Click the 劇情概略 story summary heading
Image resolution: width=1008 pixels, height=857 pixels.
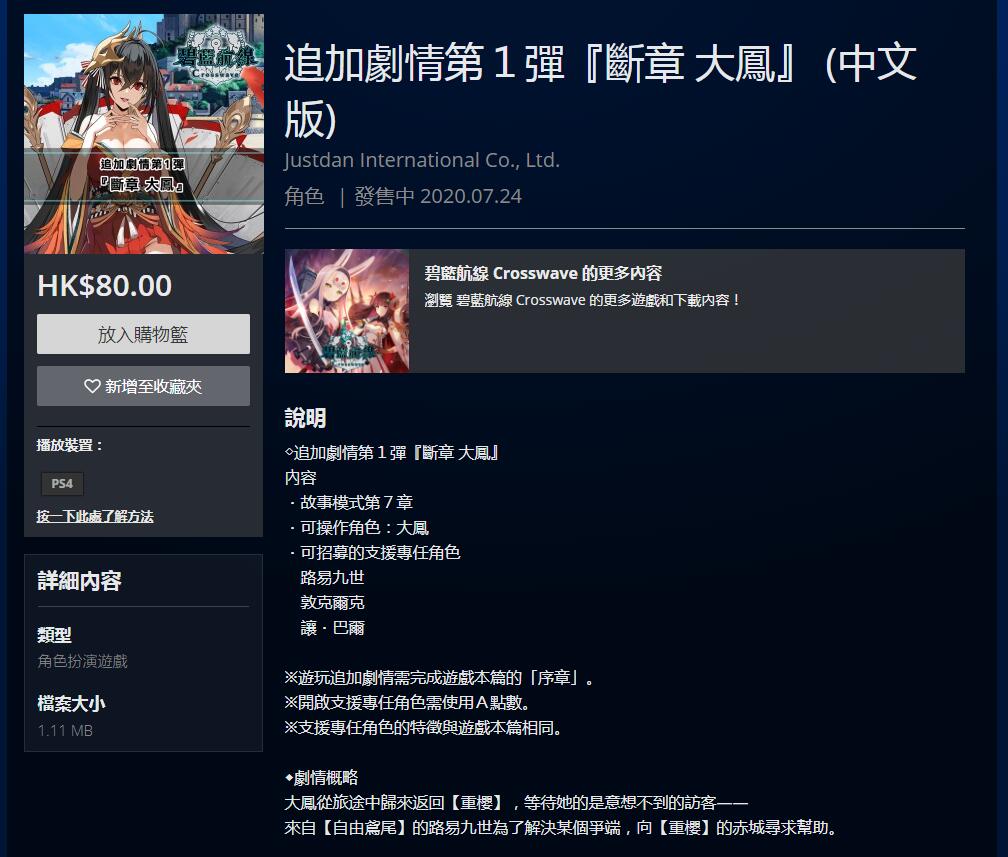coord(321,778)
